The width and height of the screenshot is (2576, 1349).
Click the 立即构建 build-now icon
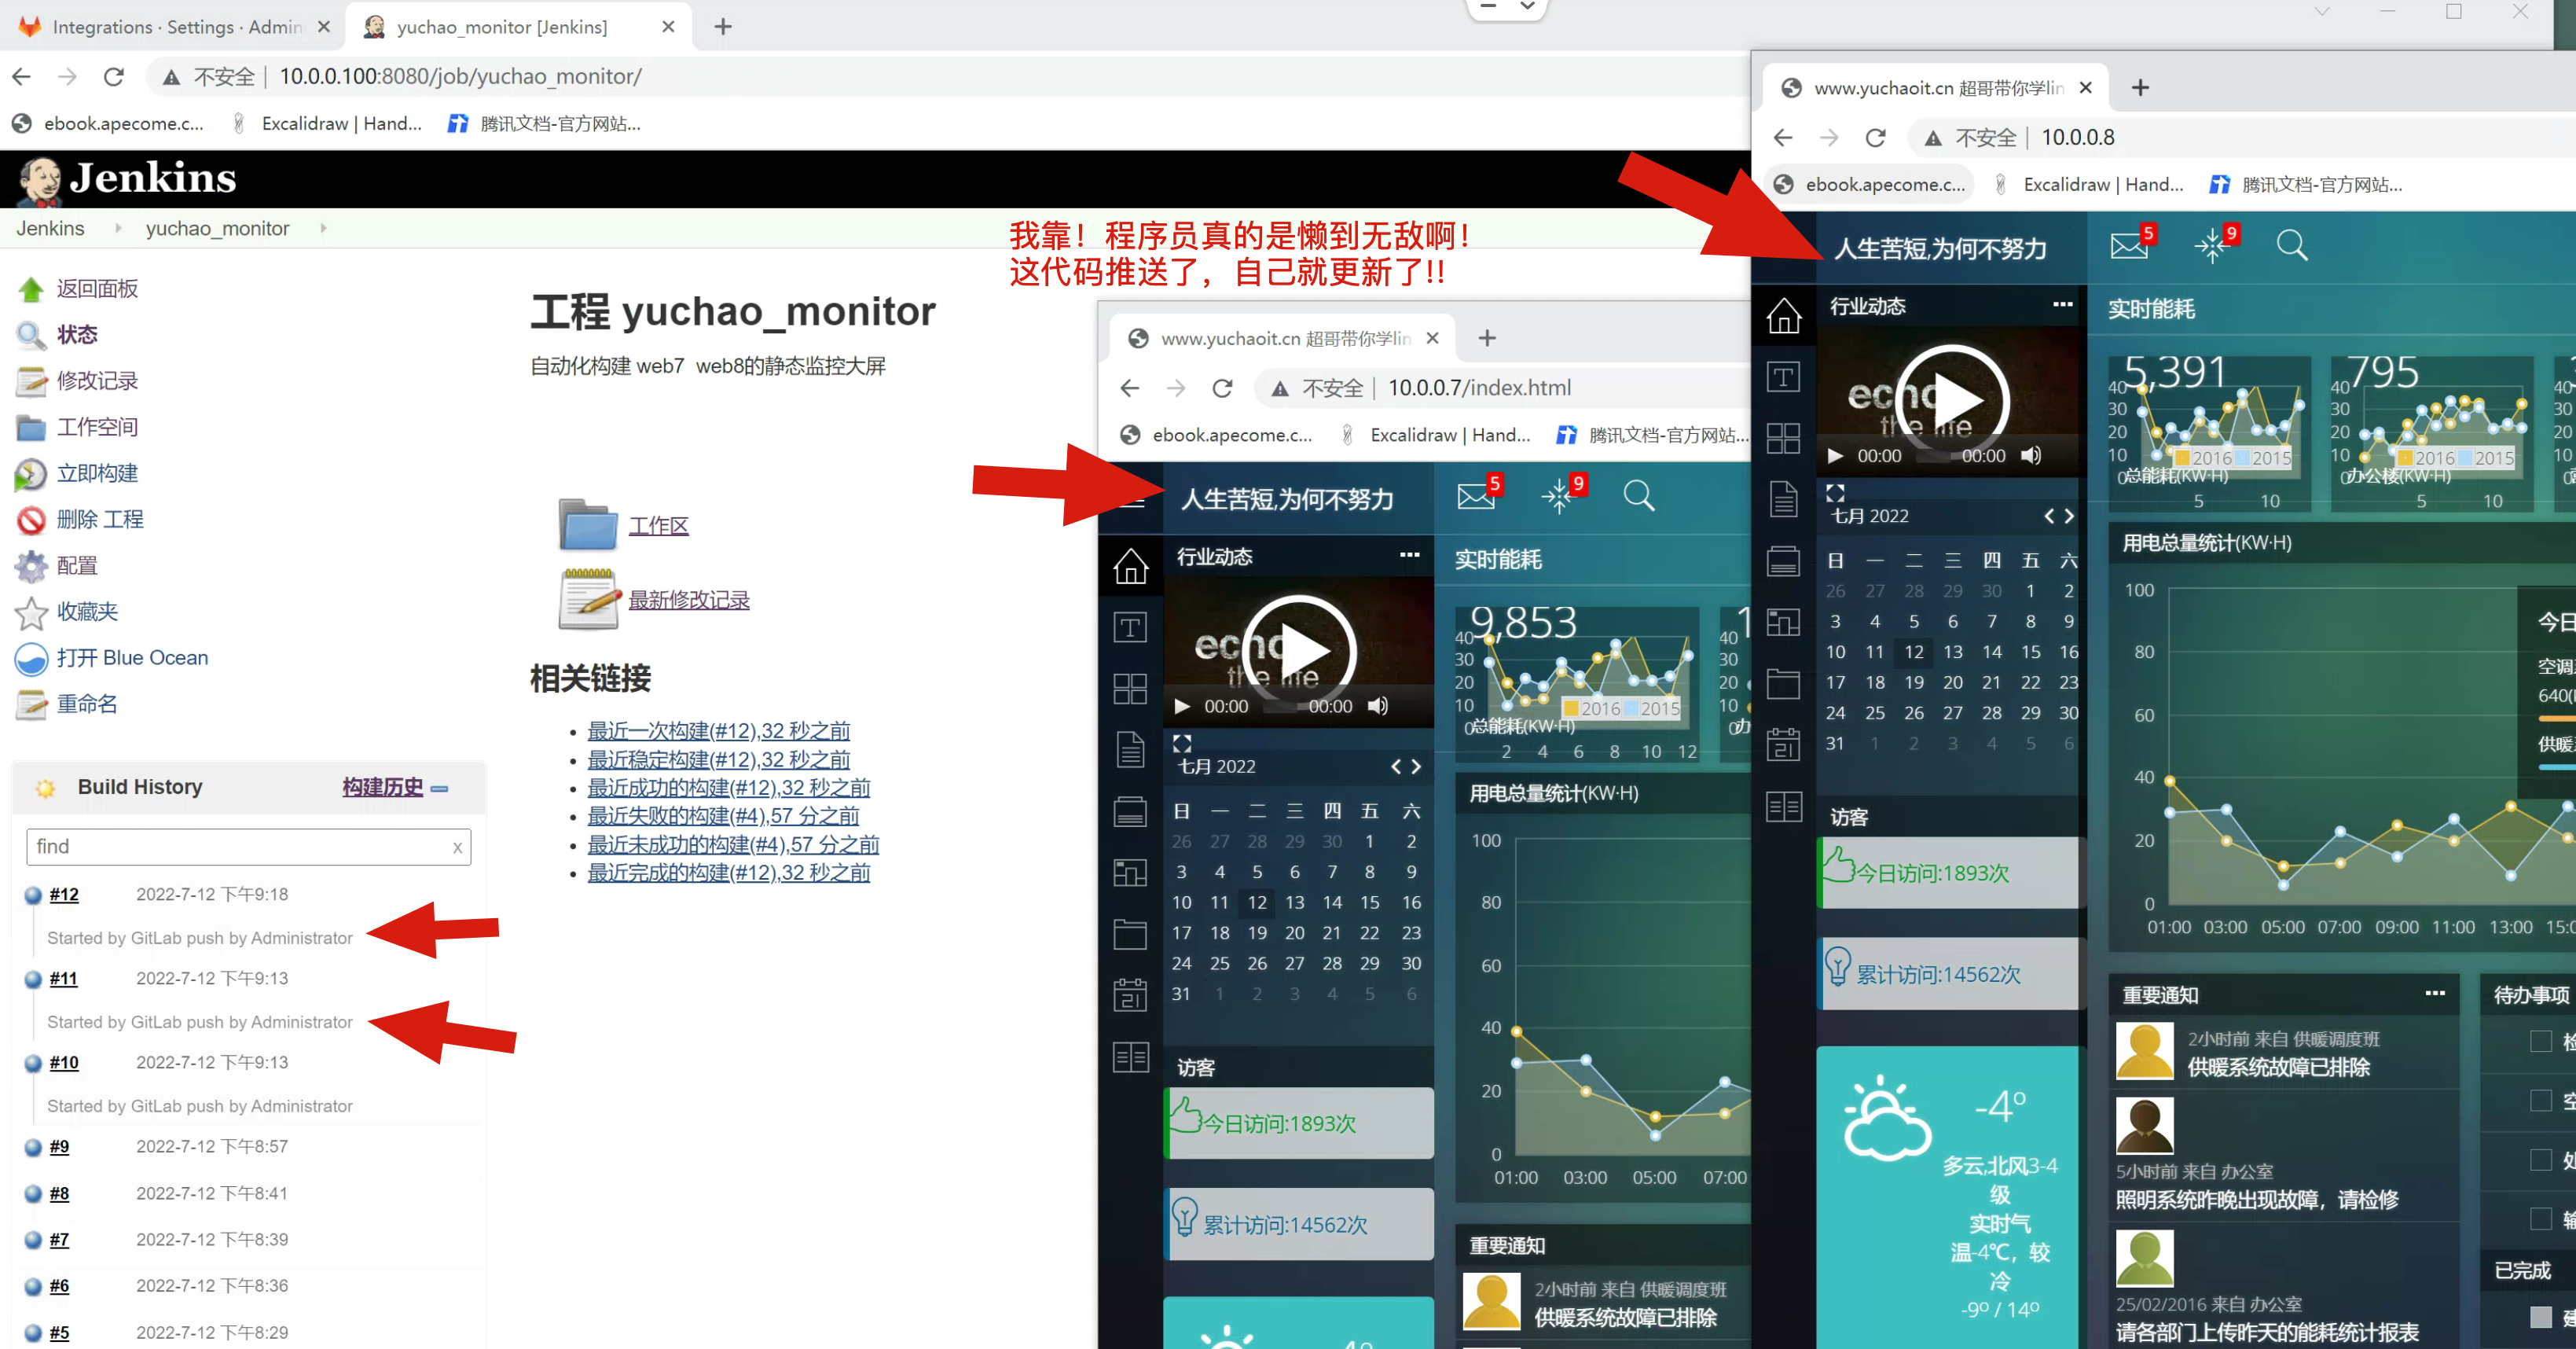[30, 474]
